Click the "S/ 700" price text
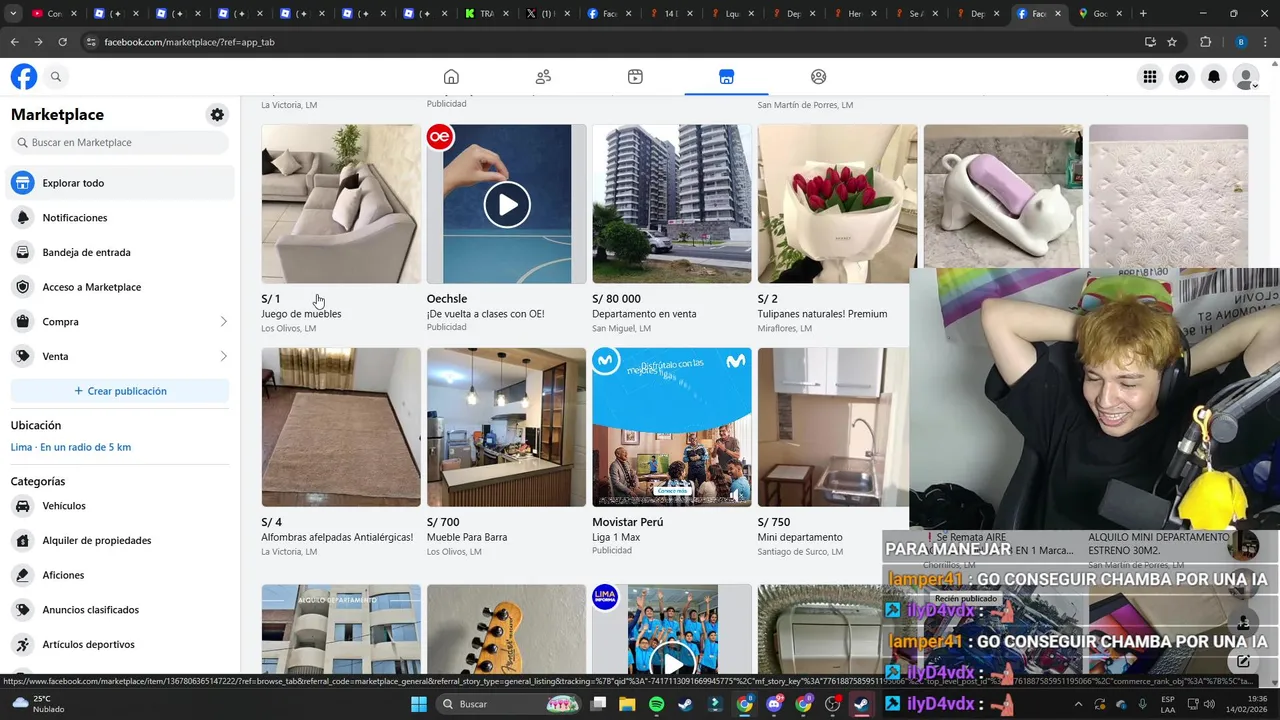 click(x=443, y=522)
